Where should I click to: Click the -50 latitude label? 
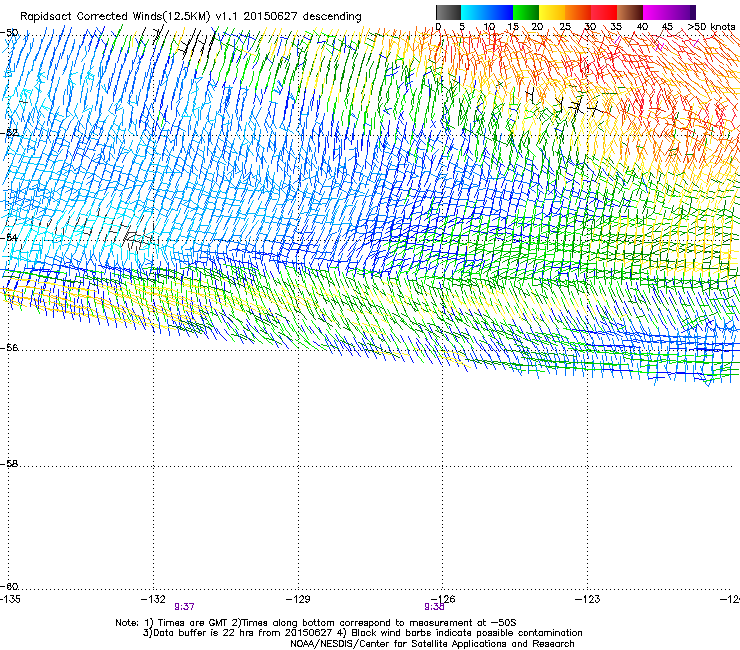point(10,33)
